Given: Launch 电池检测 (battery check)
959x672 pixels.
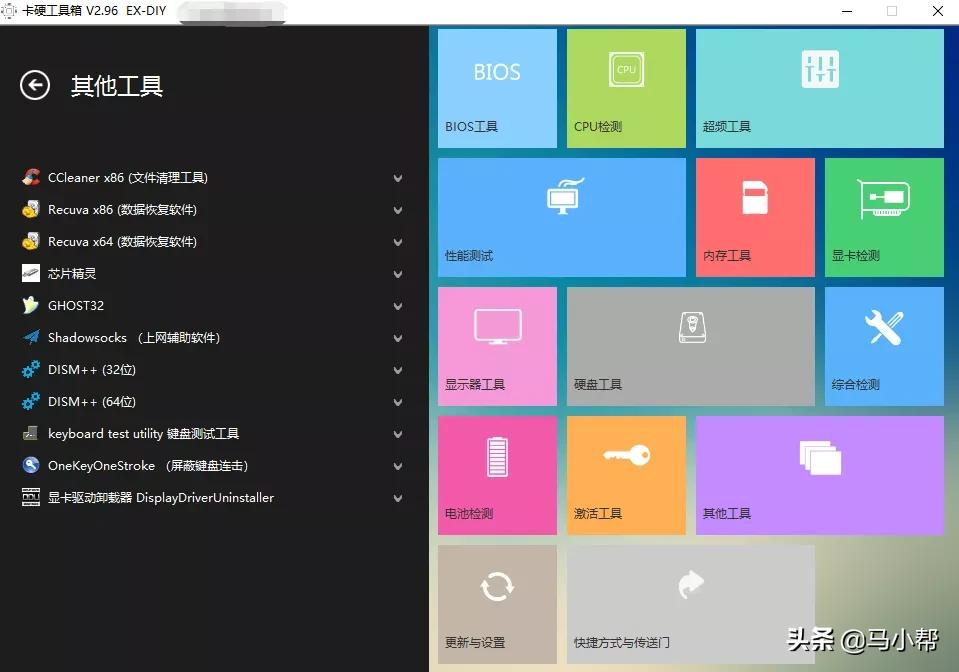Looking at the screenshot, I should 497,474.
